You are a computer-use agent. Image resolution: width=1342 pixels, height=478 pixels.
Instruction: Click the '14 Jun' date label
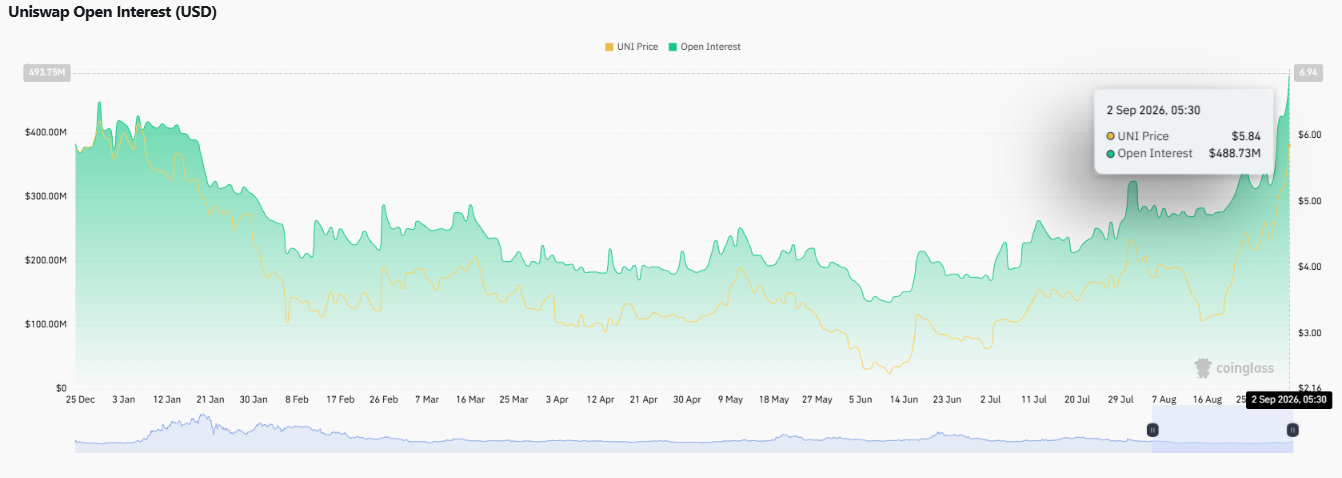[x=903, y=399]
